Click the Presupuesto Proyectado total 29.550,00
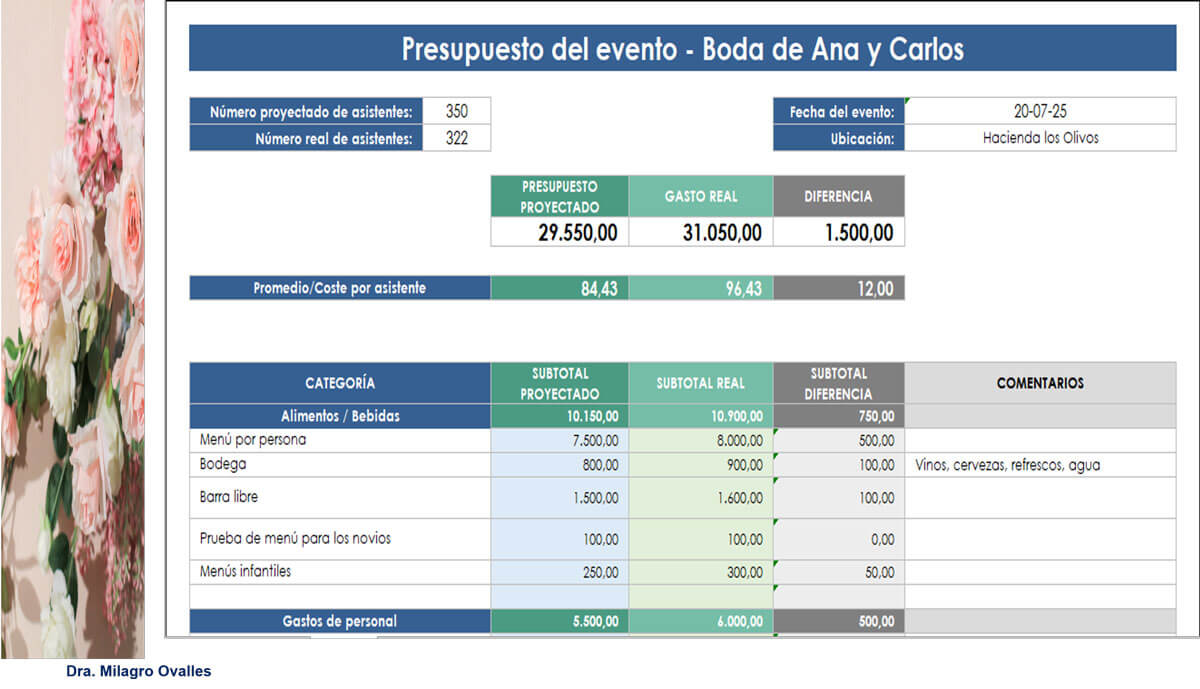This screenshot has height=689, width=1200. pyautogui.click(x=559, y=233)
